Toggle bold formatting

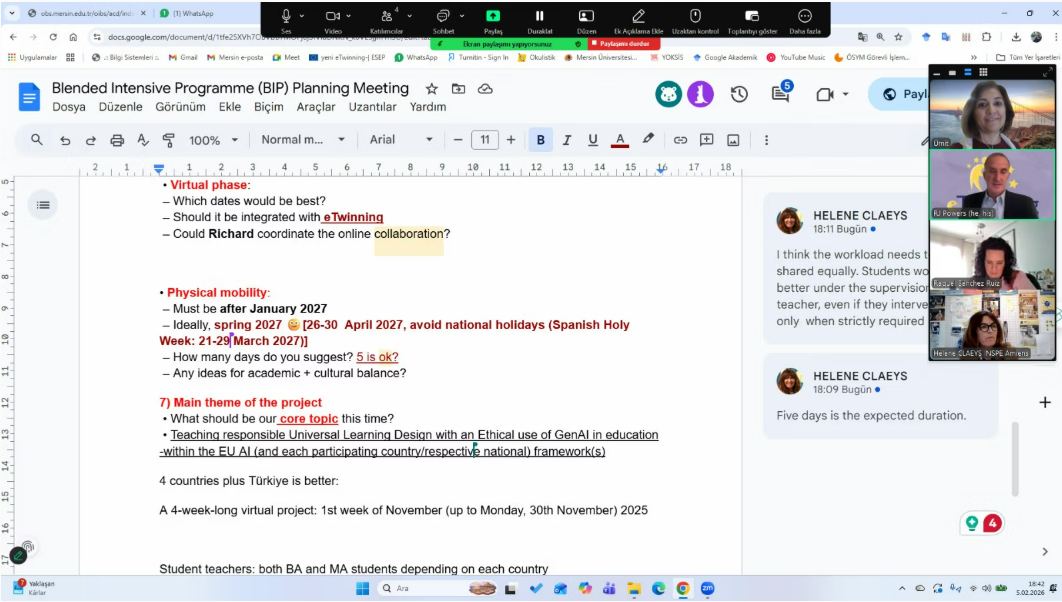pos(541,140)
